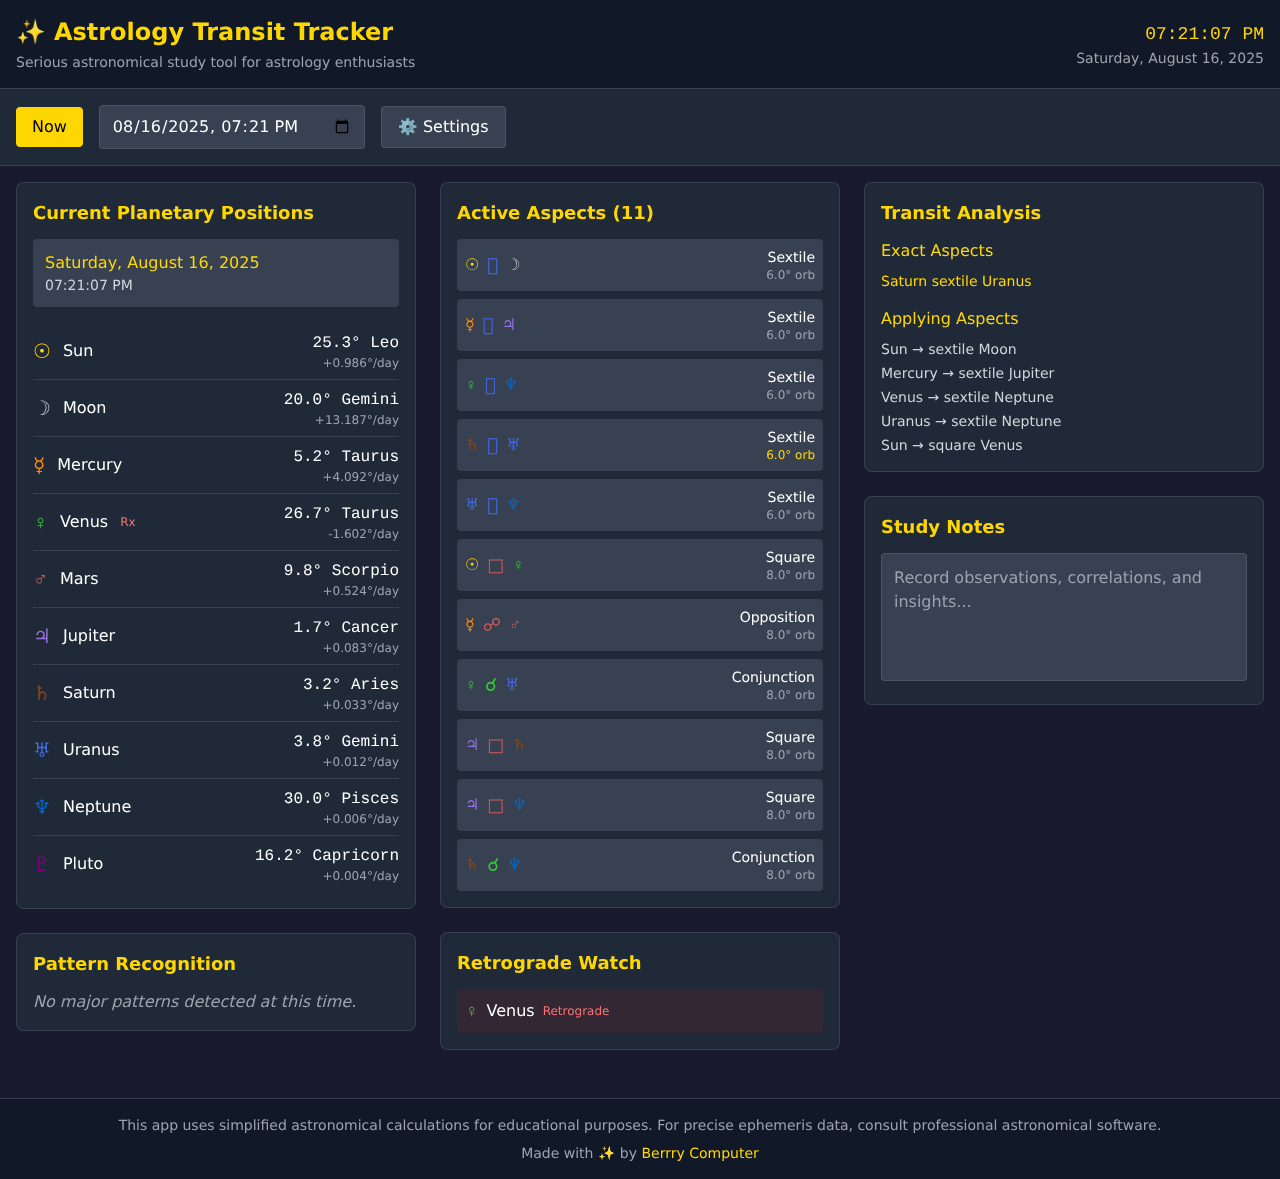Click the highlighted Saturn sextile aspect row

point(640,445)
